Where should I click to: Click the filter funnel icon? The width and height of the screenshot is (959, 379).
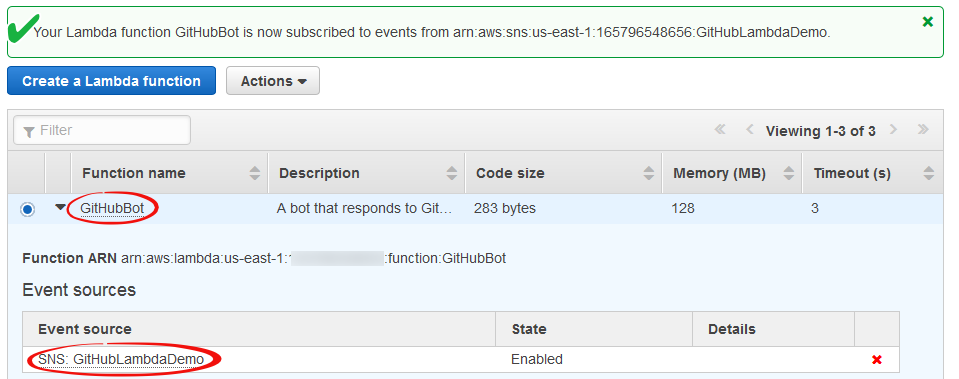pyautogui.click(x=28, y=131)
